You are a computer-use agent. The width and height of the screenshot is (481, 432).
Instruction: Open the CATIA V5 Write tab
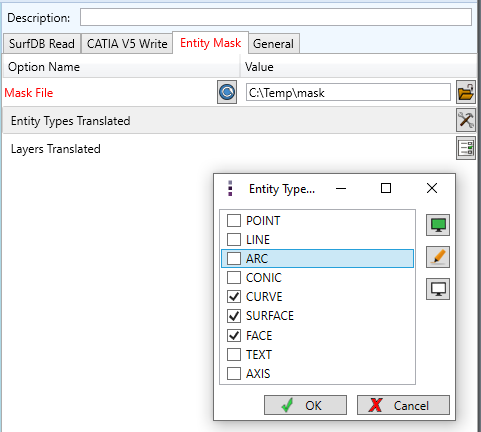127,44
